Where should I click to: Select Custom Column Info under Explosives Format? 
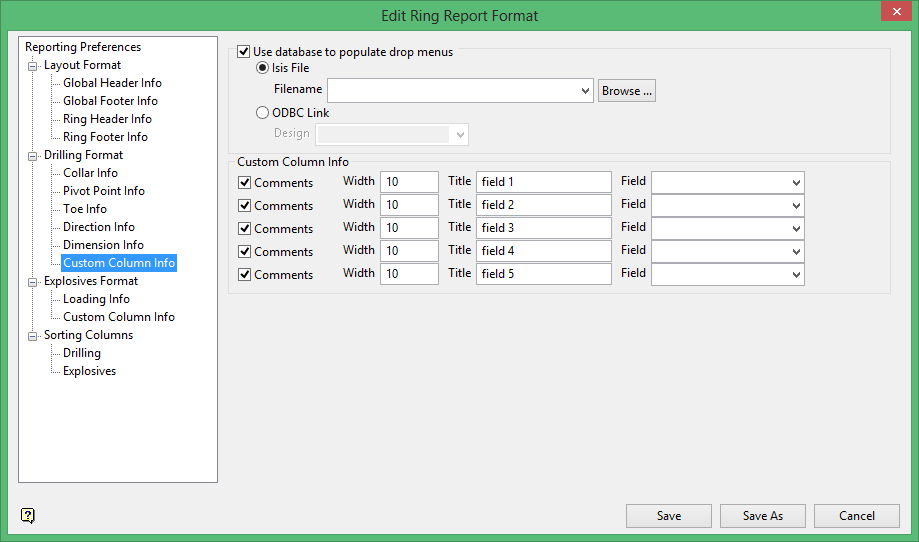point(119,317)
